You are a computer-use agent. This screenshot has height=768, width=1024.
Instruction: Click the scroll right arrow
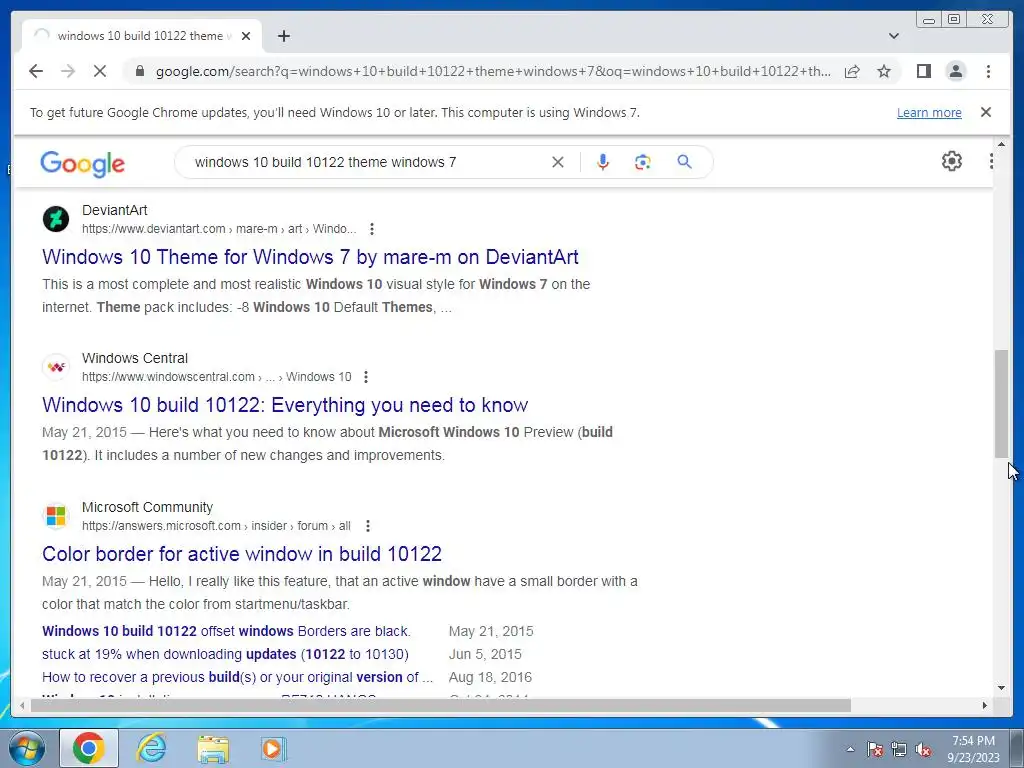coord(985,705)
